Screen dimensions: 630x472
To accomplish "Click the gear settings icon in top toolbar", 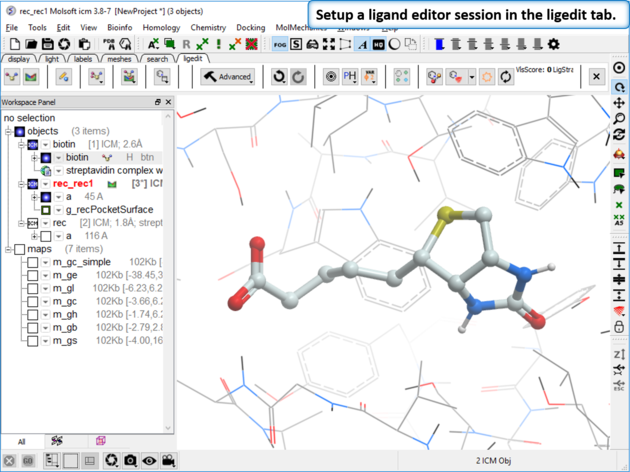I will click(x=554, y=44).
